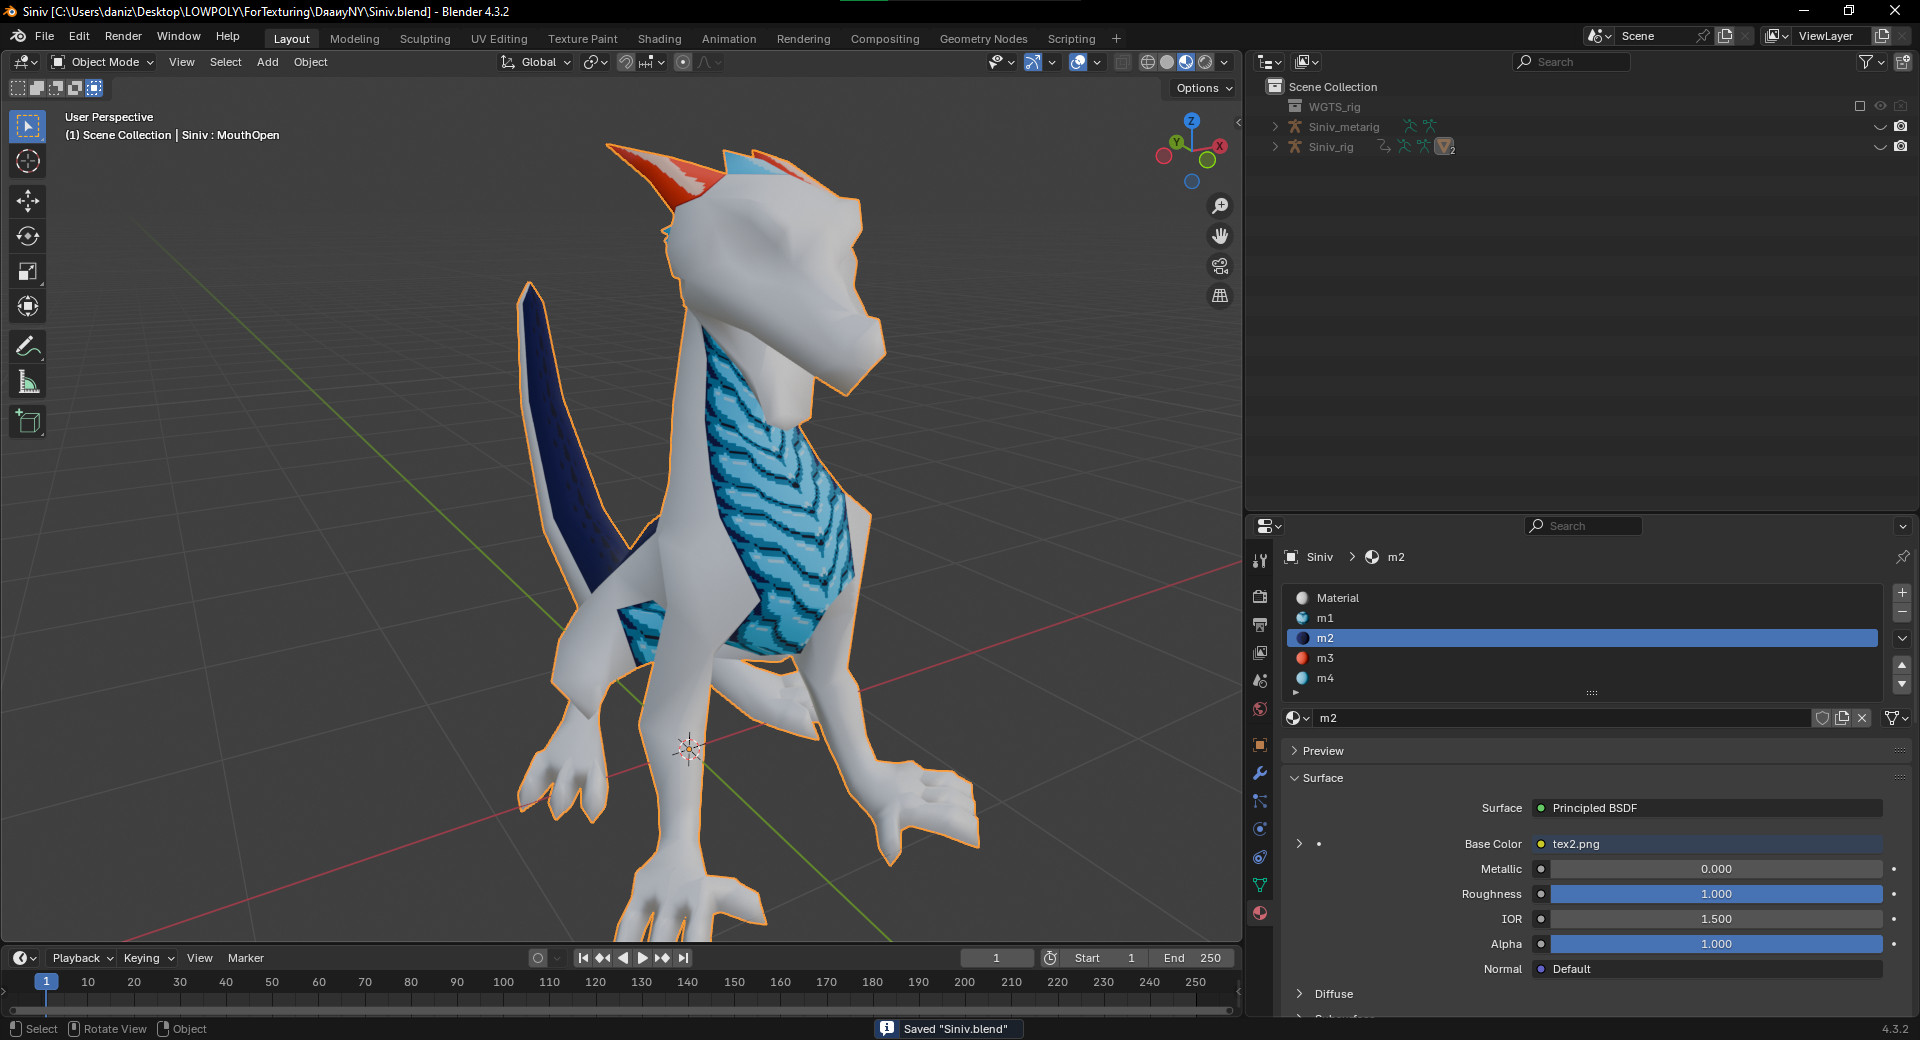This screenshot has width=1920, height=1040.
Task: Open the Object Constraints properties tab
Action: click(x=1260, y=857)
